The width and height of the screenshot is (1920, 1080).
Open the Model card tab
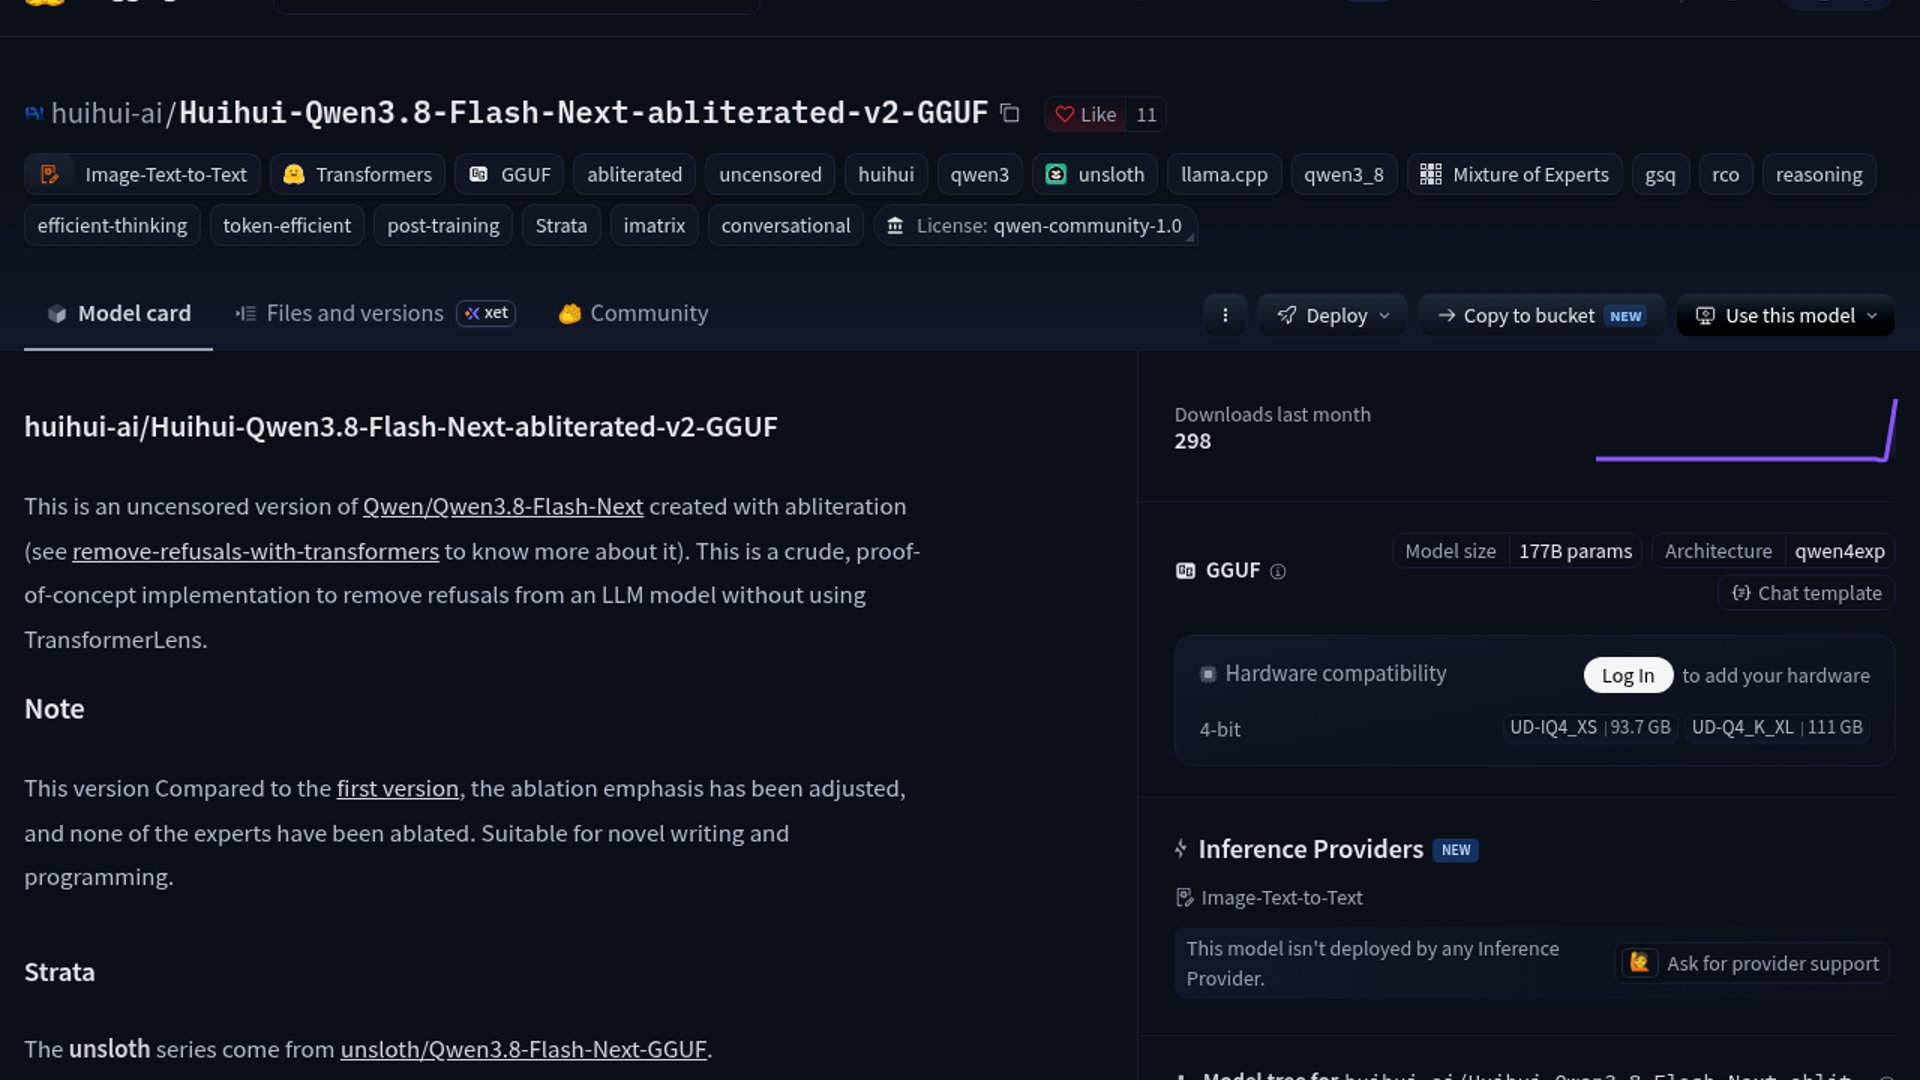[x=118, y=314]
